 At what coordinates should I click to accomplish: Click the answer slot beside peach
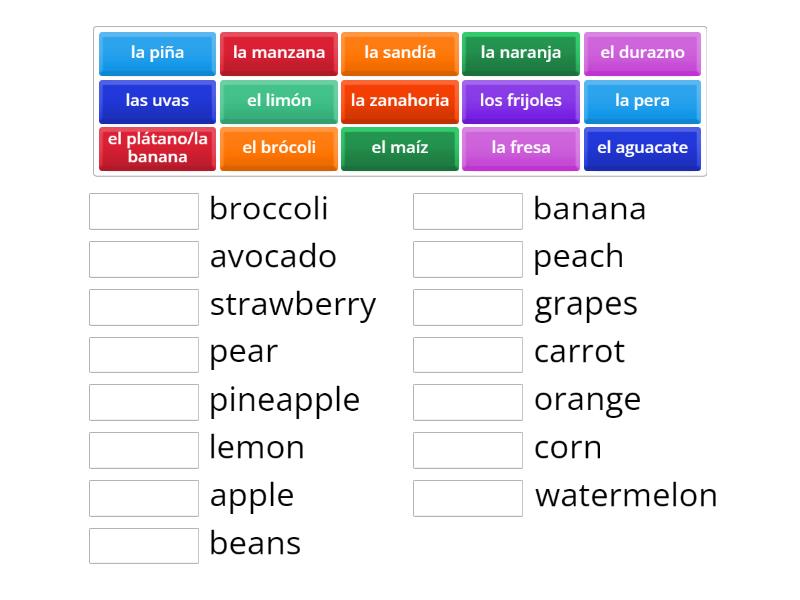click(x=468, y=258)
